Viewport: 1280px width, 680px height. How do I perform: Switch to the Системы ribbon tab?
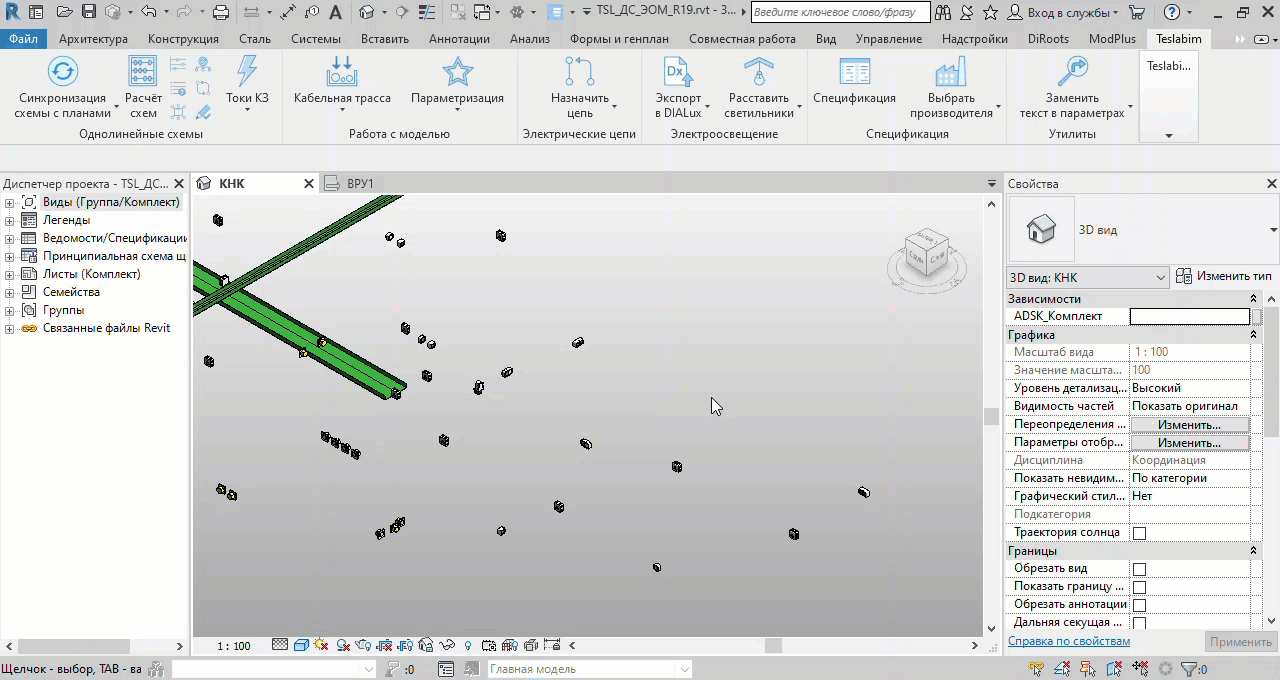coord(315,39)
